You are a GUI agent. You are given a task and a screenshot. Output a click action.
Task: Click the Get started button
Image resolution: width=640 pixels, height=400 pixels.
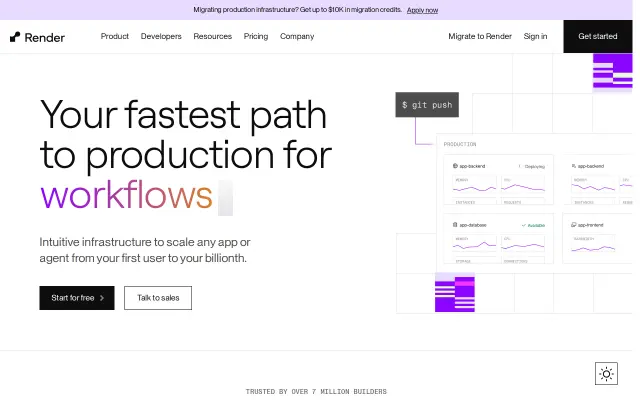pyautogui.click(x=598, y=36)
